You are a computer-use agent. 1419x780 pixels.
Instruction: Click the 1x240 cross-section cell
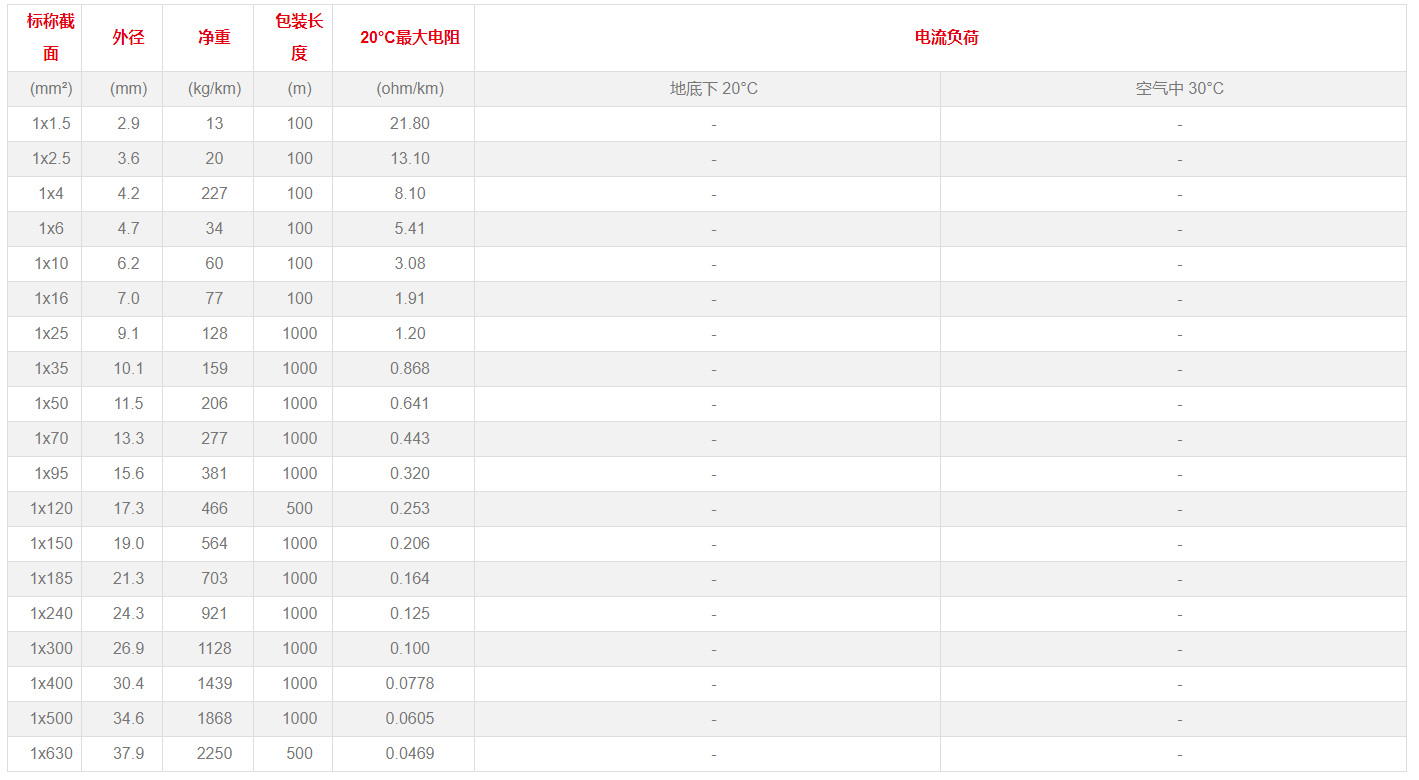pyautogui.click(x=51, y=613)
